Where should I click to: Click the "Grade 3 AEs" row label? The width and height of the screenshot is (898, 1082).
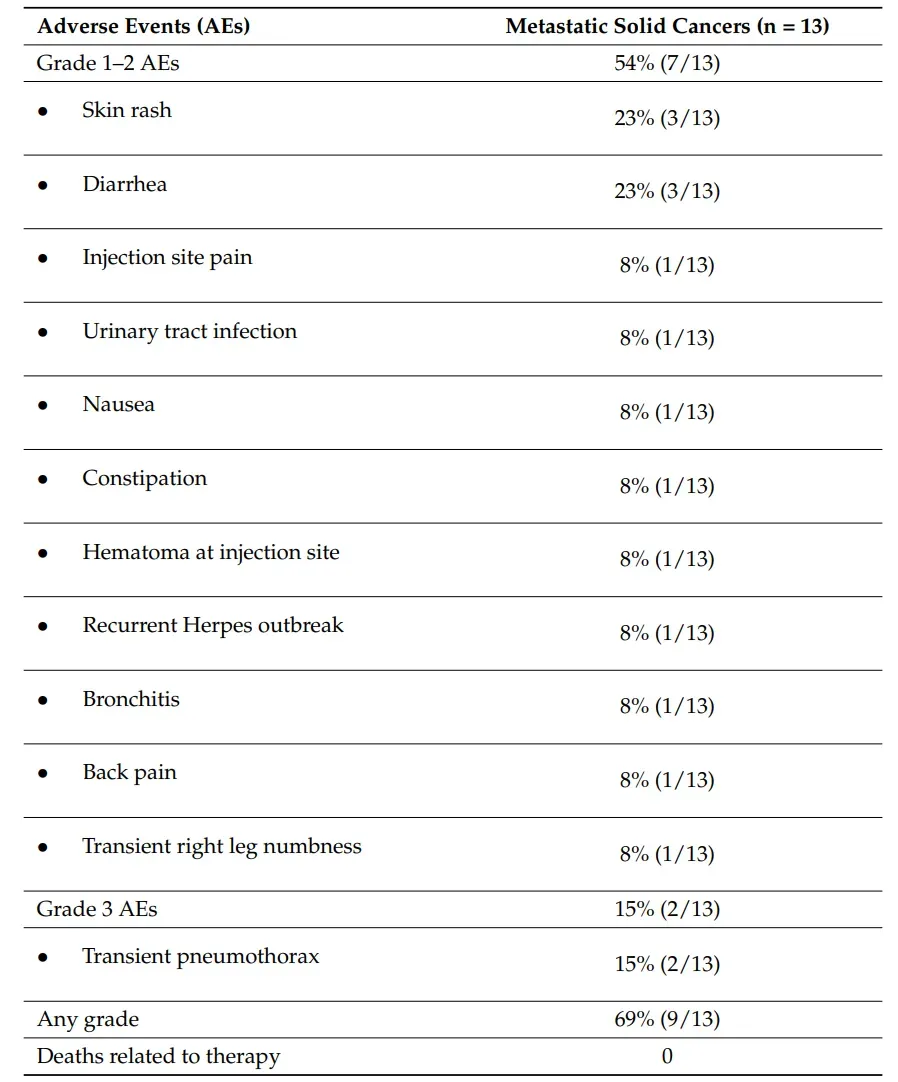pyautogui.click(x=97, y=909)
